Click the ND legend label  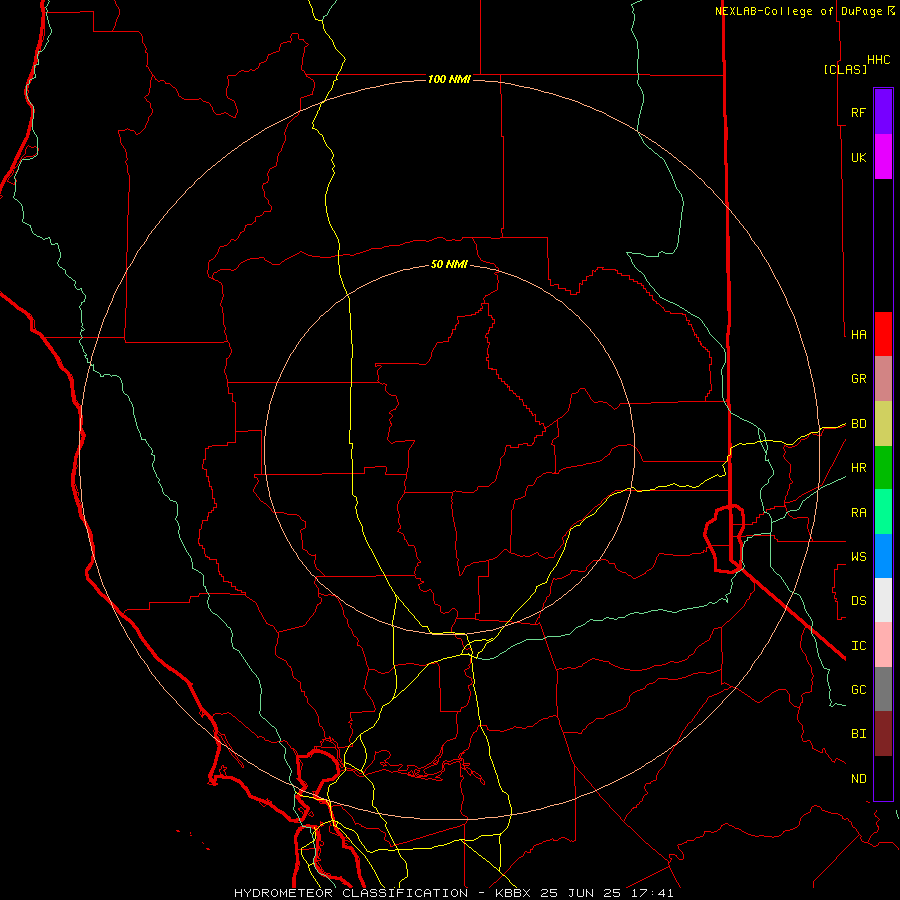coord(858,779)
